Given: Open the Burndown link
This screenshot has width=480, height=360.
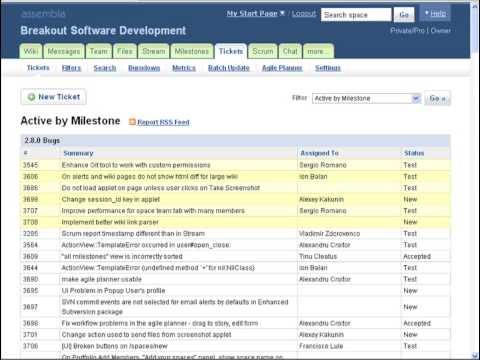Looking at the screenshot, I should pyautogui.click(x=144, y=68).
